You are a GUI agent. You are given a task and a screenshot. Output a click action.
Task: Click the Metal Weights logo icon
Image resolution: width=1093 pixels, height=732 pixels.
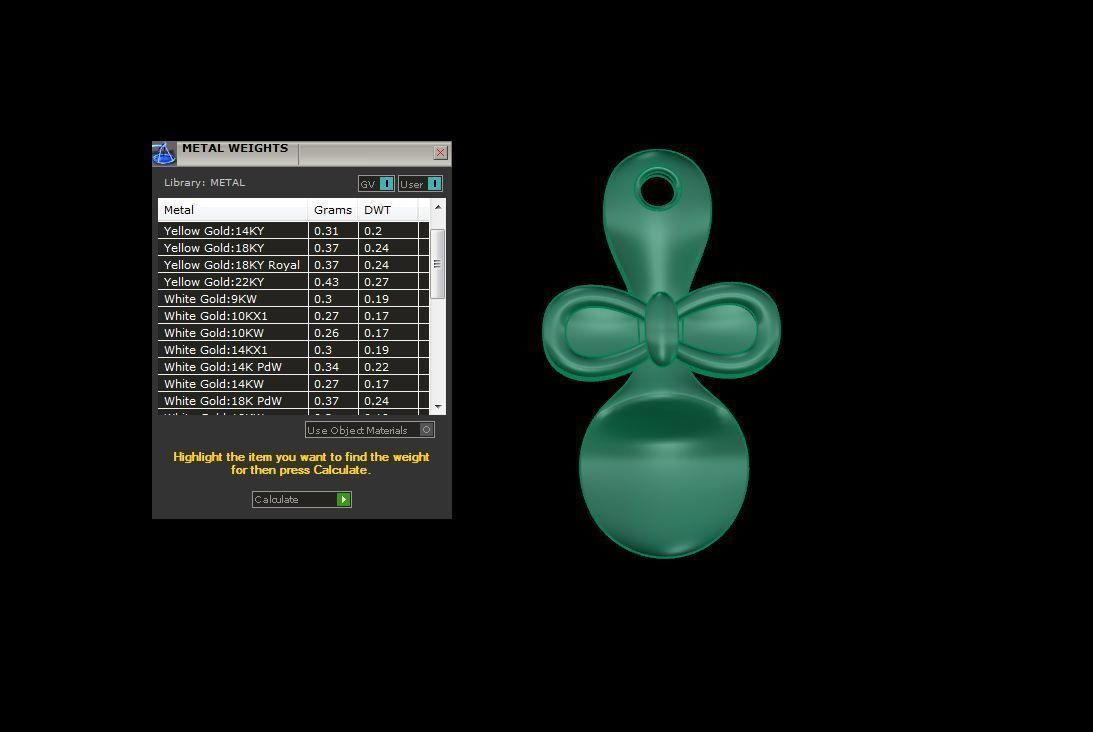(164, 153)
